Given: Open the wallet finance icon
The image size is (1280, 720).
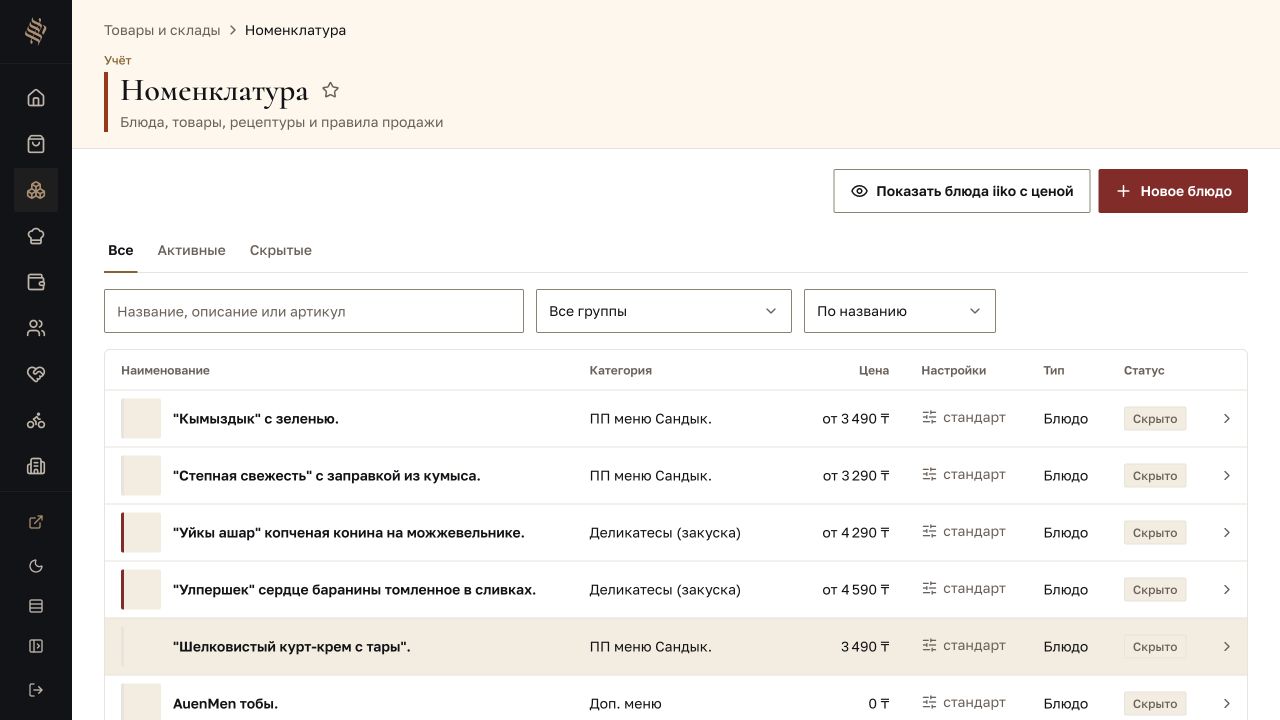Looking at the screenshot, I should tap(36, 282).
